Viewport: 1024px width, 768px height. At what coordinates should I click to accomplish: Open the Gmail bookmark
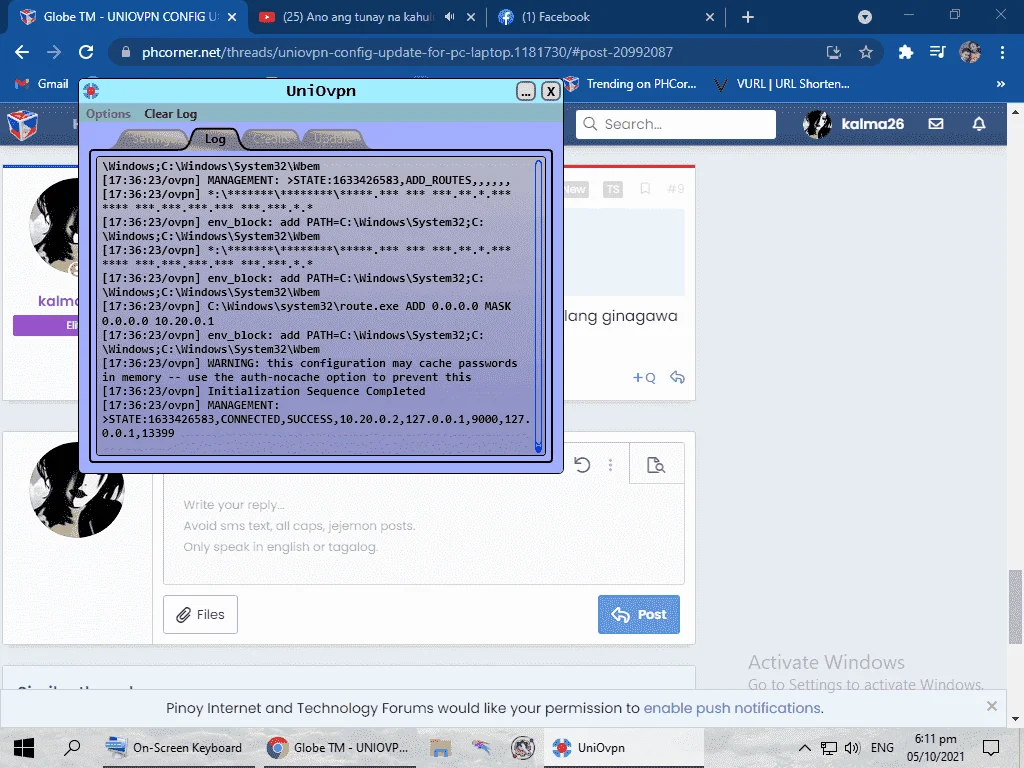tap(41, 84)
